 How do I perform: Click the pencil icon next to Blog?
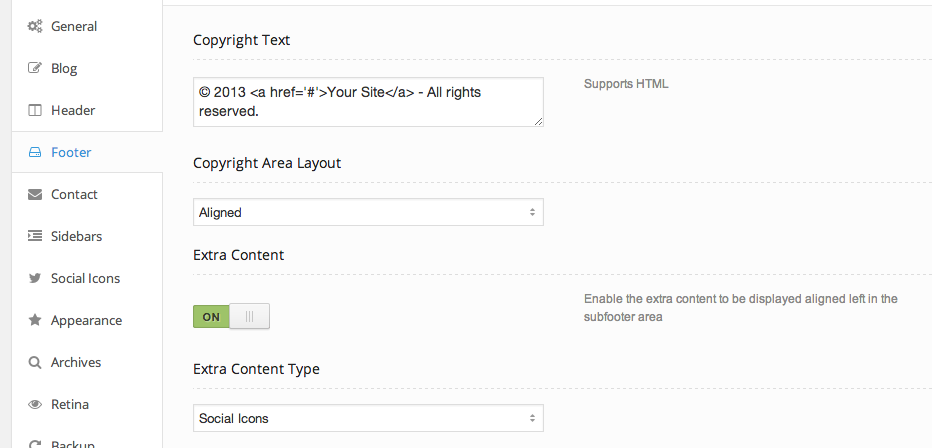tap(35, 69)
